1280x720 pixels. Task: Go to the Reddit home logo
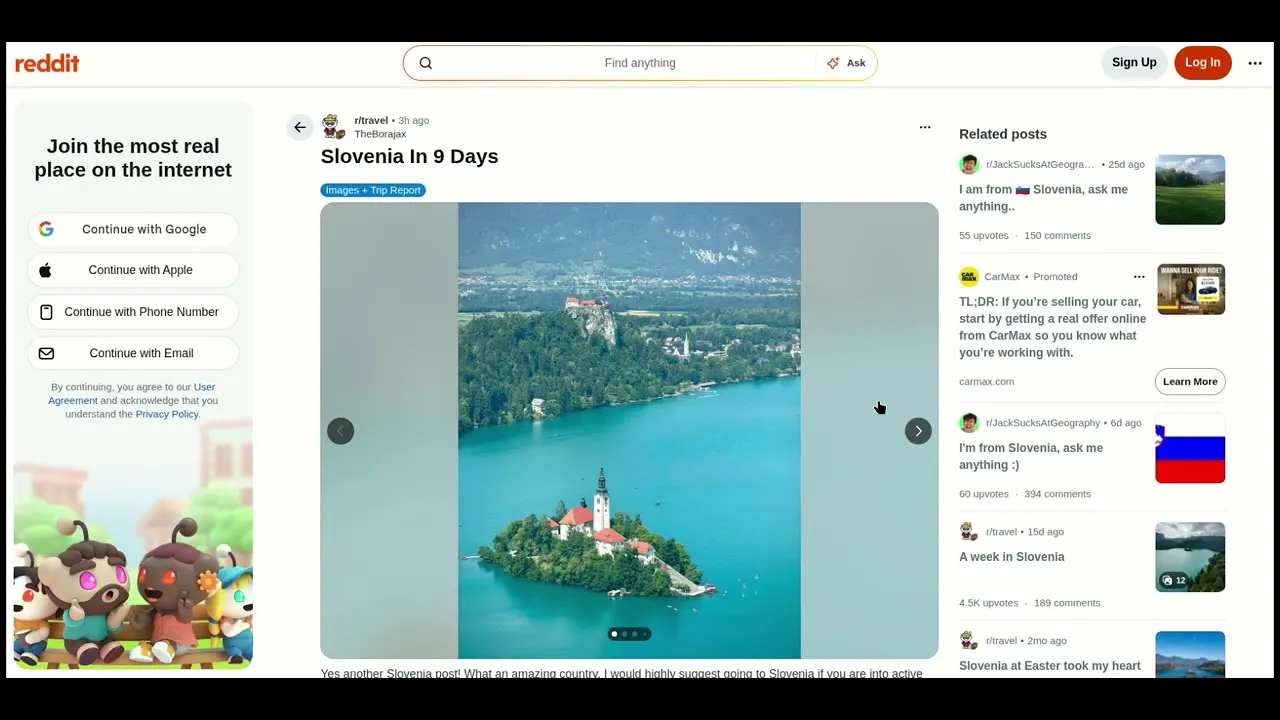click(x=47, y=63)
